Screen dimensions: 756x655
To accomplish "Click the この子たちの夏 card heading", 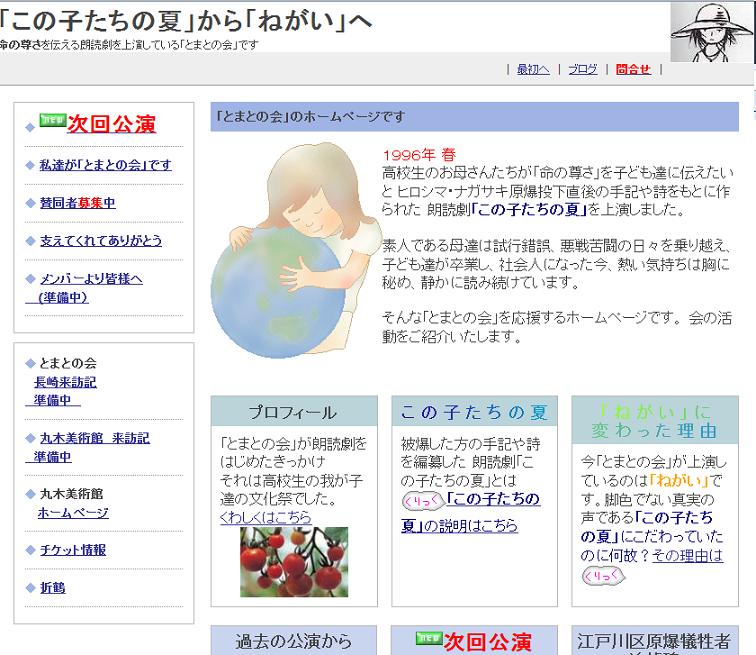I will (x=474, y=413).
